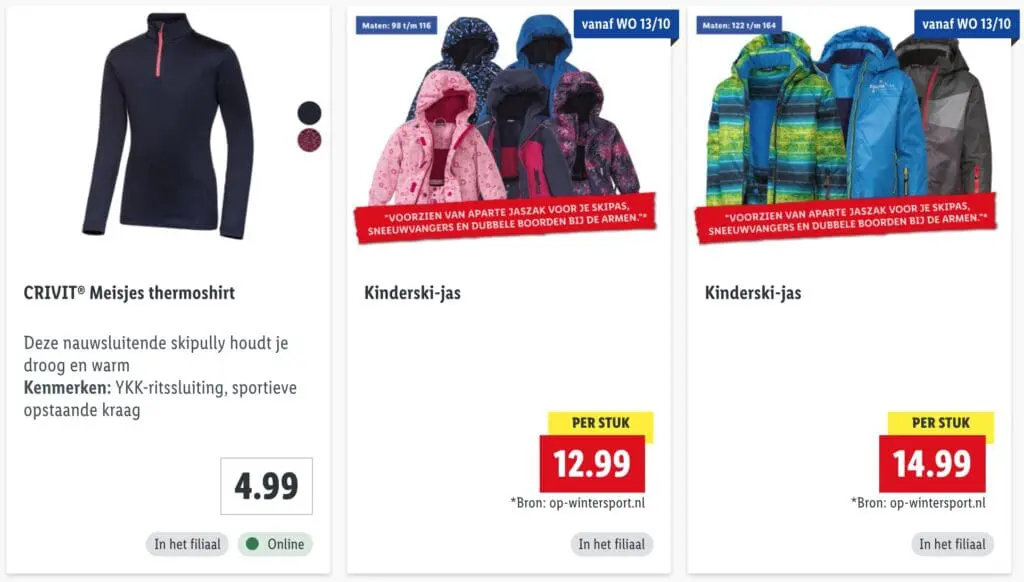1024x582 pixels.
Task: Click vanaf WO 13/10 banner on middle card
Action: pos(626,24)
